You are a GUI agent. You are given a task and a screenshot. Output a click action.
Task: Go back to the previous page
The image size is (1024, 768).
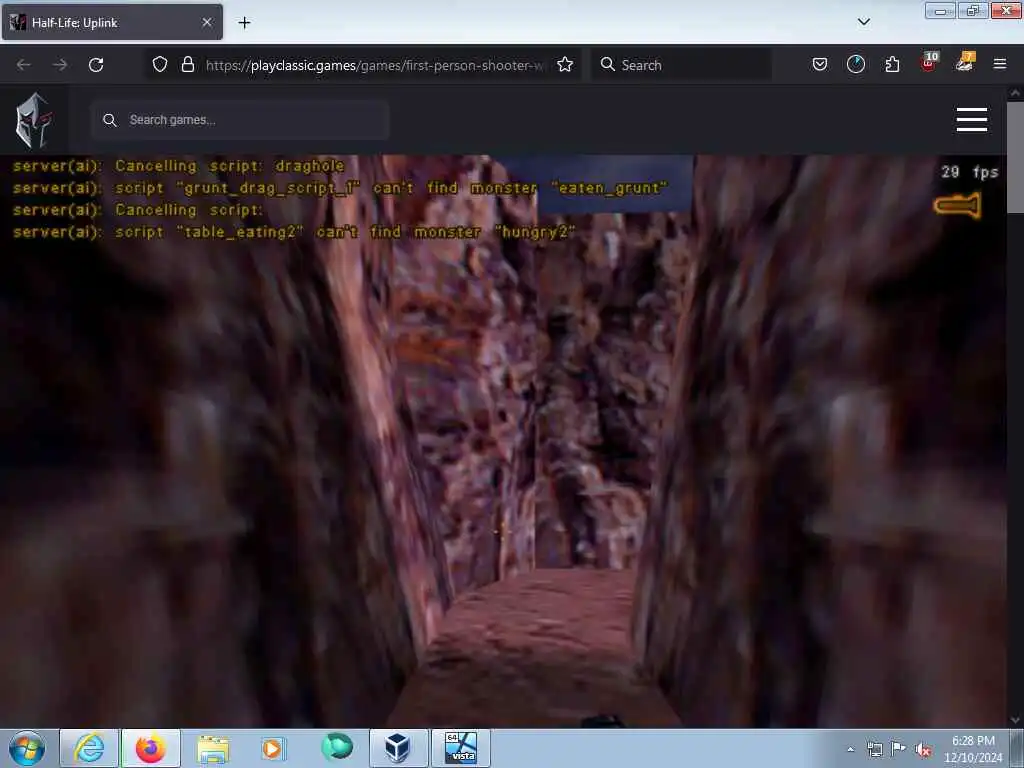tap(24, 65)
